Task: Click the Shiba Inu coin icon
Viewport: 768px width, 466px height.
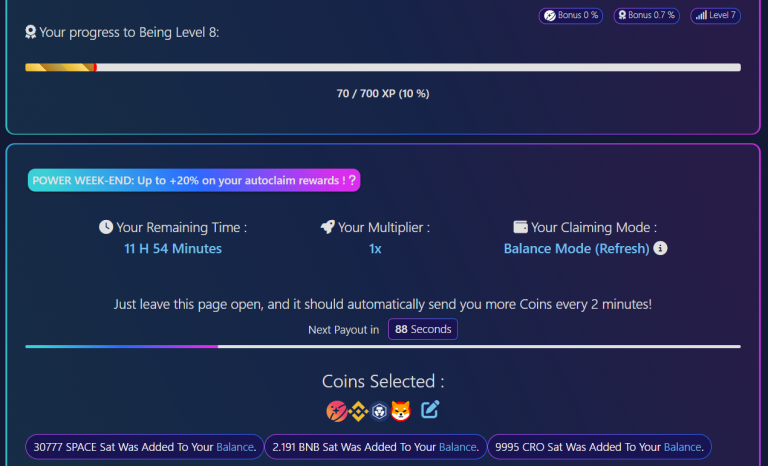Action: [x=401, y=410]
